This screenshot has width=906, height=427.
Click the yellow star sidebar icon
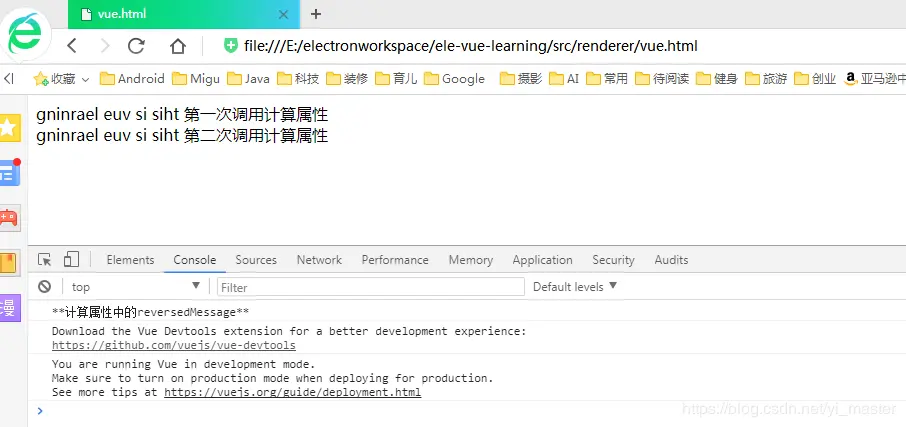9,128
